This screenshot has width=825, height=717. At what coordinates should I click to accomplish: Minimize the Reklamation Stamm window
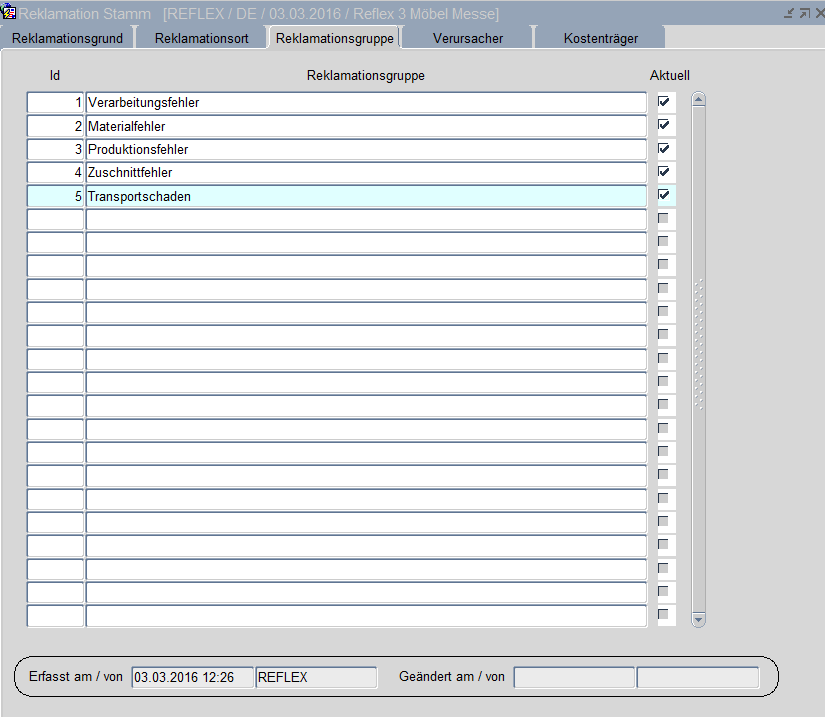[x=789, y=13]
